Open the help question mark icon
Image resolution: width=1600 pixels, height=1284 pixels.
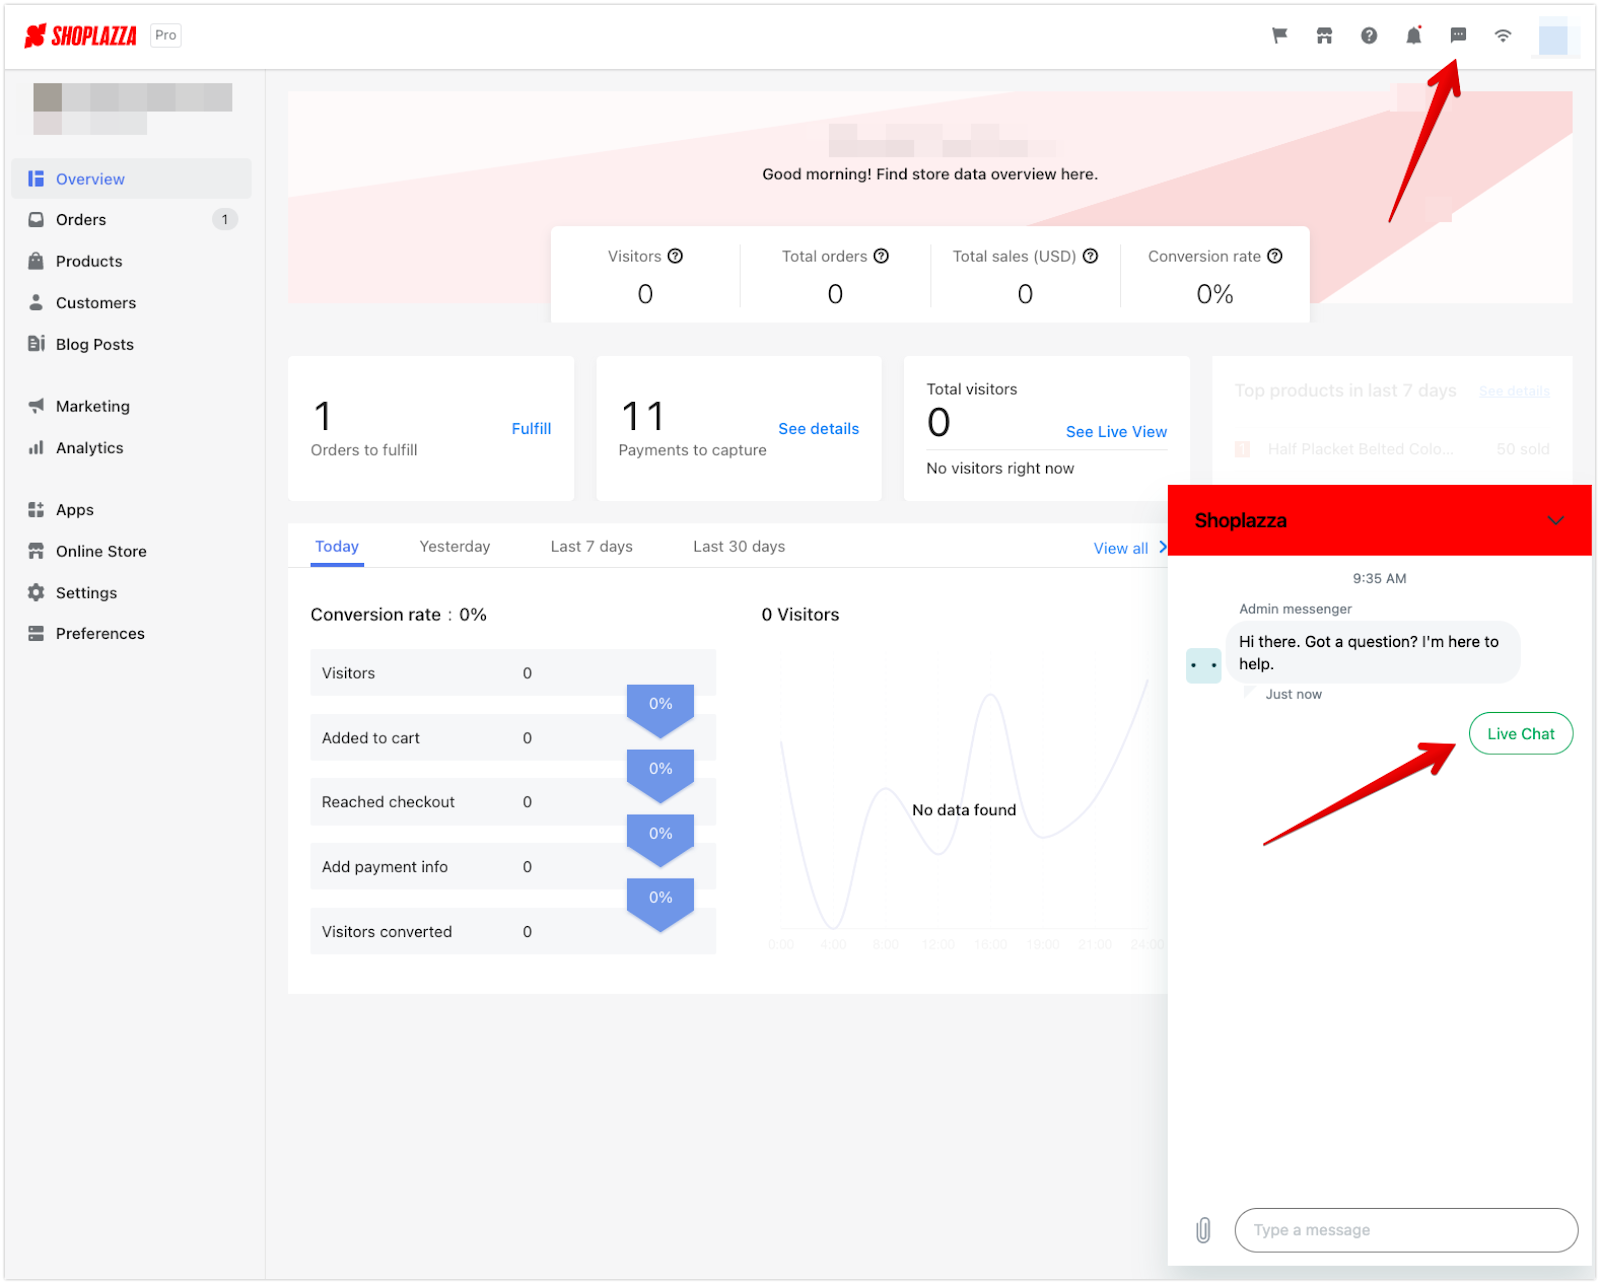pos(1369,36)
